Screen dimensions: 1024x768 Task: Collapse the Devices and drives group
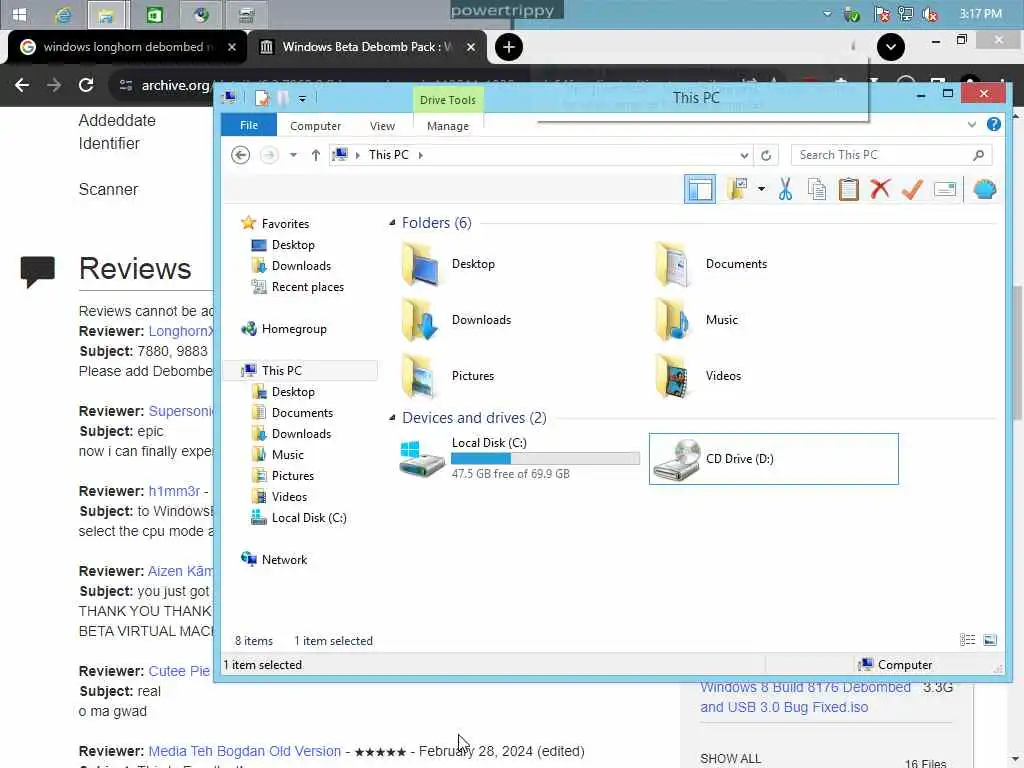pyautogui.click(x=392, y=417)
